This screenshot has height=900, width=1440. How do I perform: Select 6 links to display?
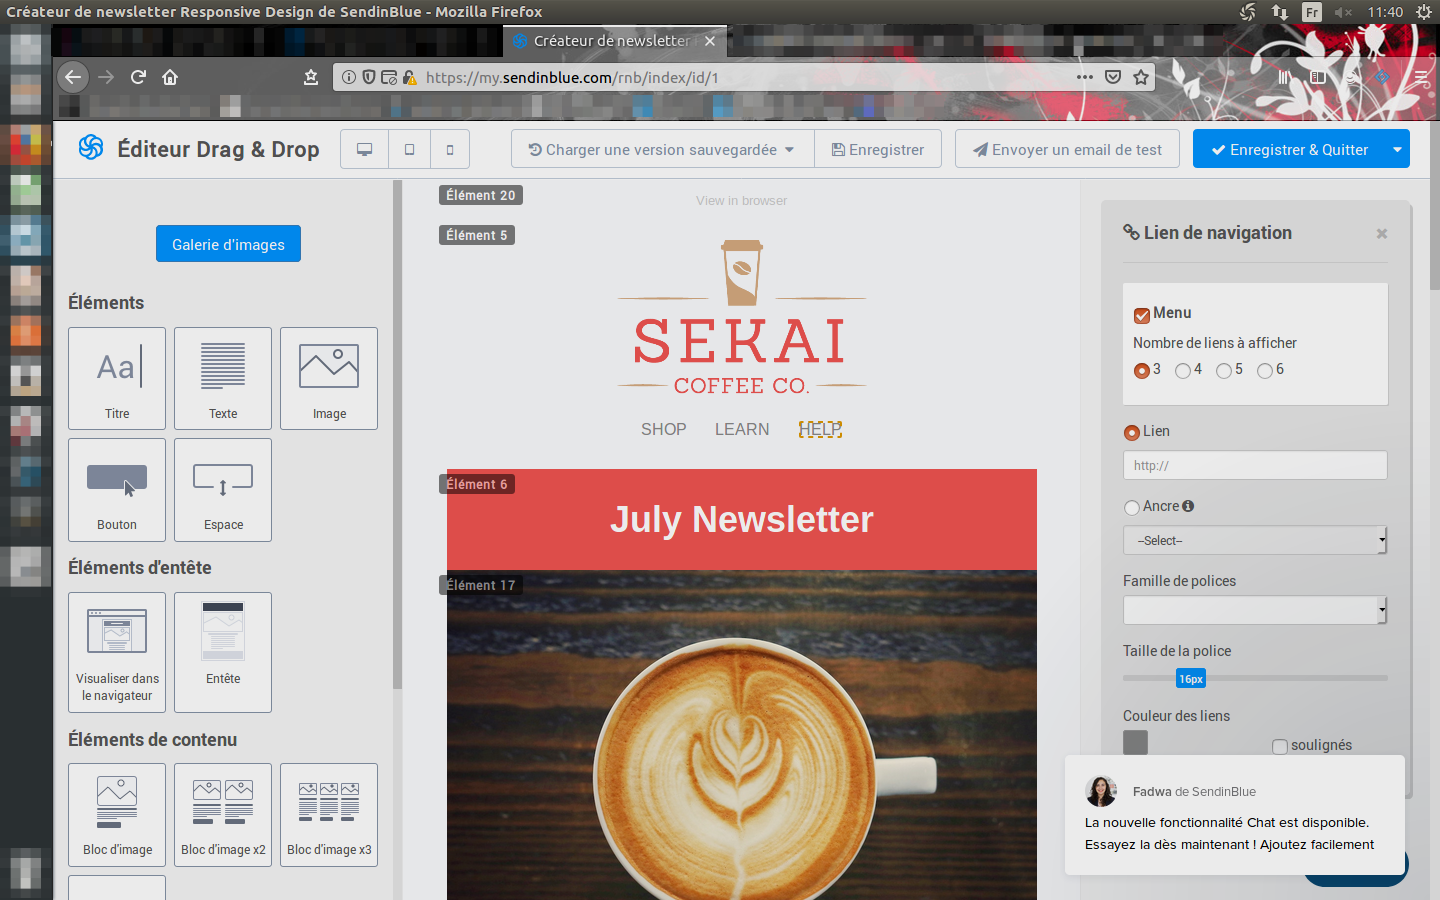tap(1265, 370)
